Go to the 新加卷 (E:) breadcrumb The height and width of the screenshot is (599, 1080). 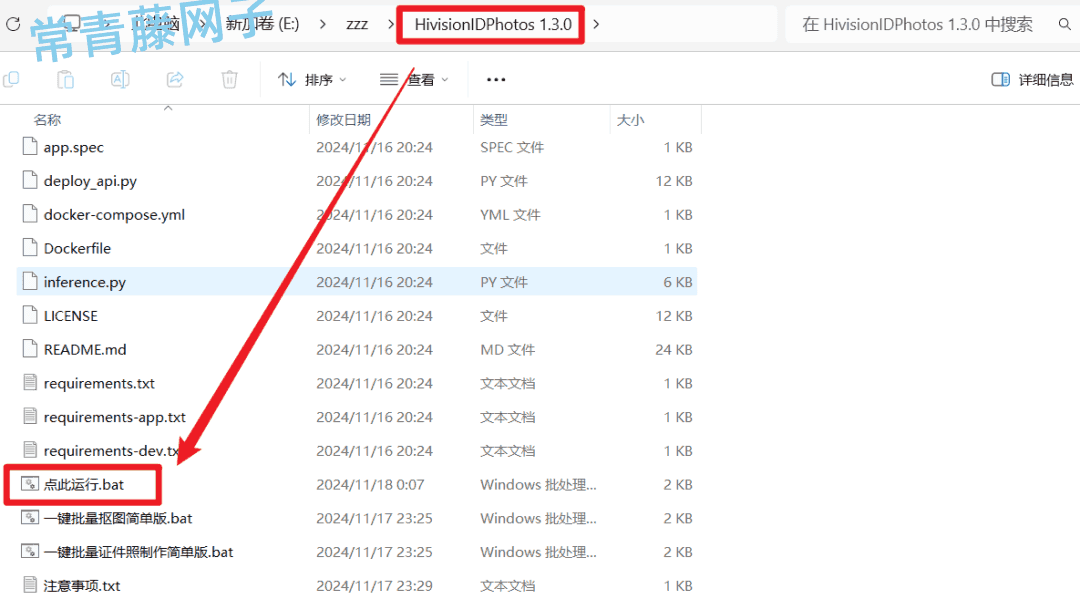[262, 25]
